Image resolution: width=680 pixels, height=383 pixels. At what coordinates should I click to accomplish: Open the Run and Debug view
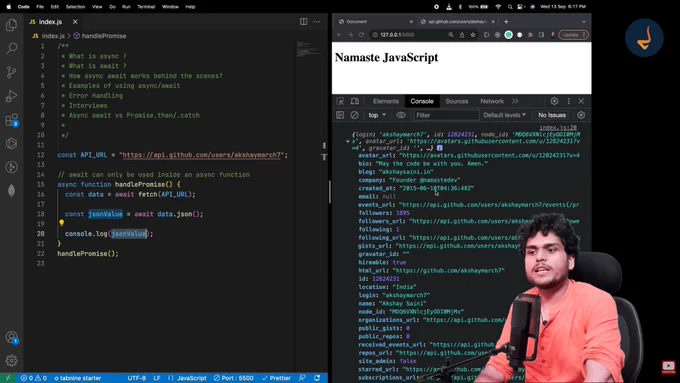[11, 96]
